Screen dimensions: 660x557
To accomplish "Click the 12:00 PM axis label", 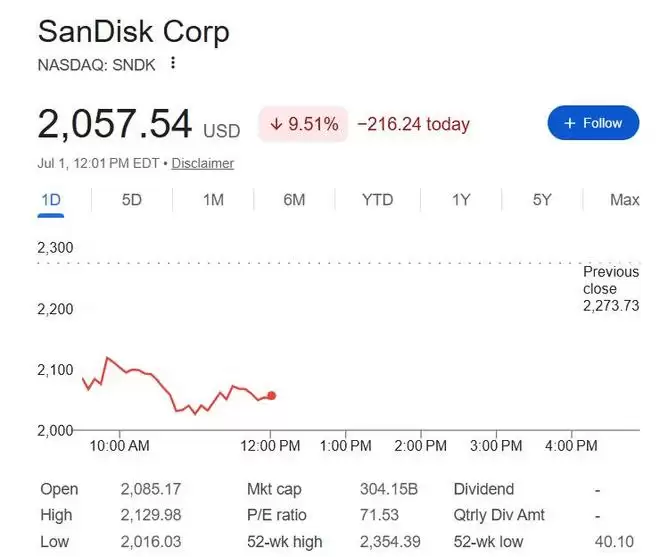I will tap(270, 445).
